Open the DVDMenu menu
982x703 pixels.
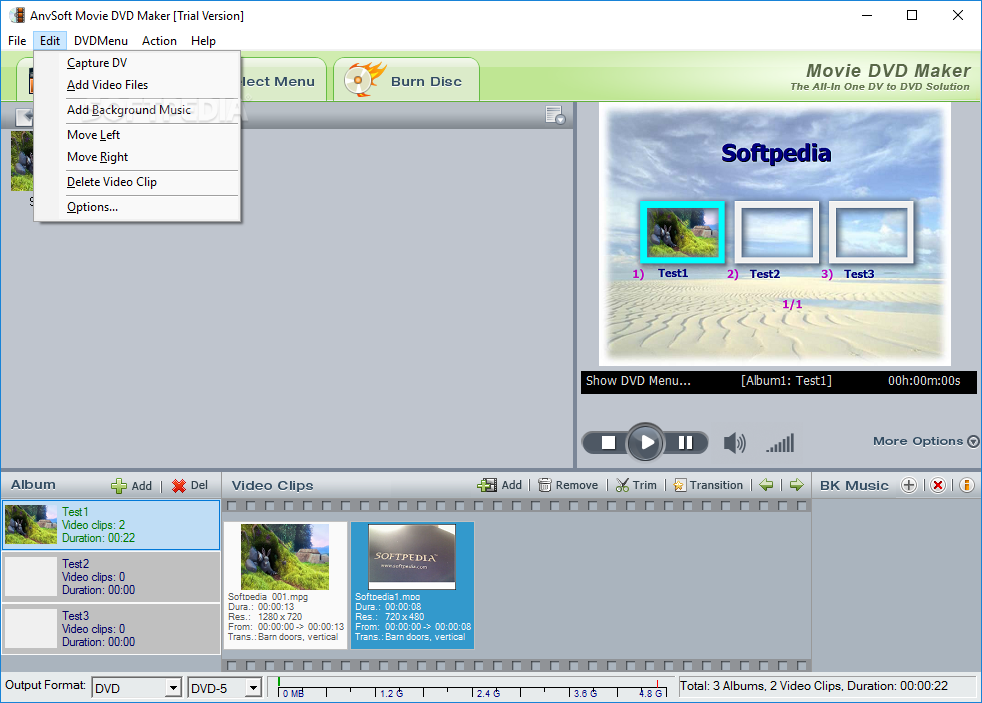point(101,41)
